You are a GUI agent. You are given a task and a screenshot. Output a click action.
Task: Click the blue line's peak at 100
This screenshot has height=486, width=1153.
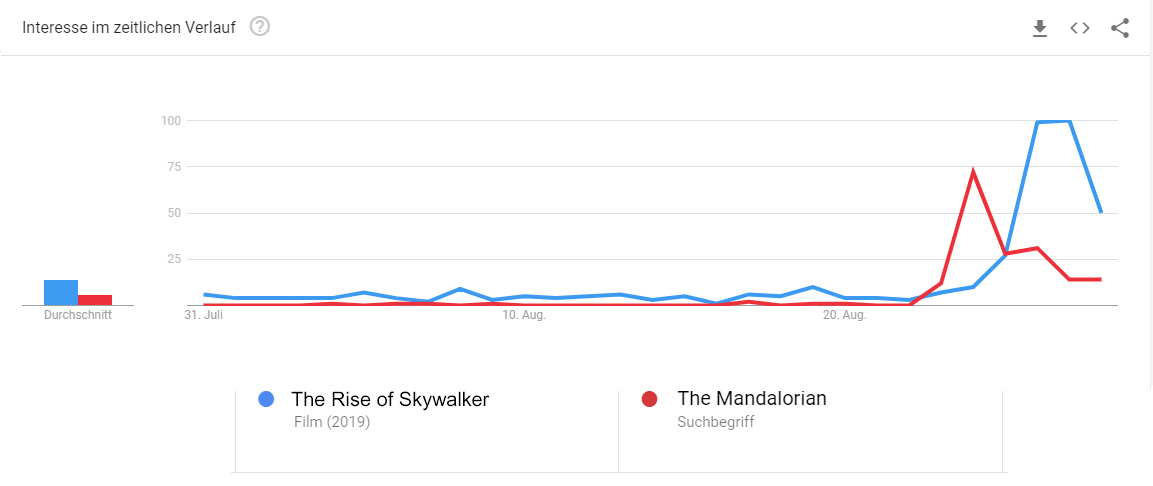(1054, 121)
